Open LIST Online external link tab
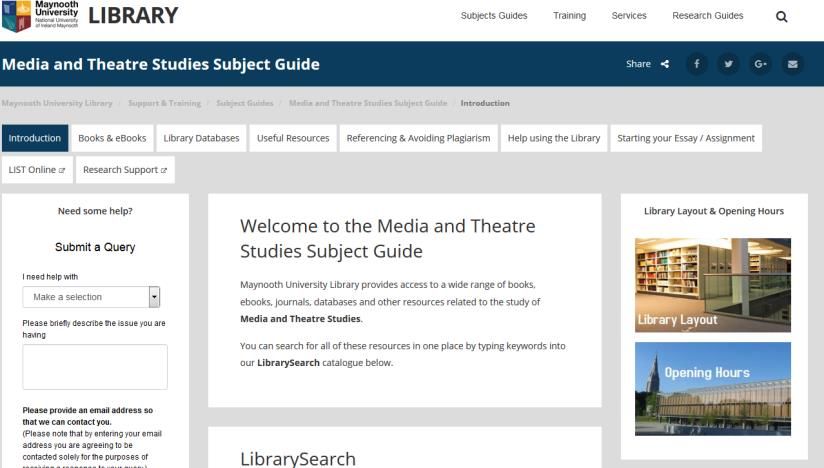Viewport: 824px width, 468px height. [37, 170]
